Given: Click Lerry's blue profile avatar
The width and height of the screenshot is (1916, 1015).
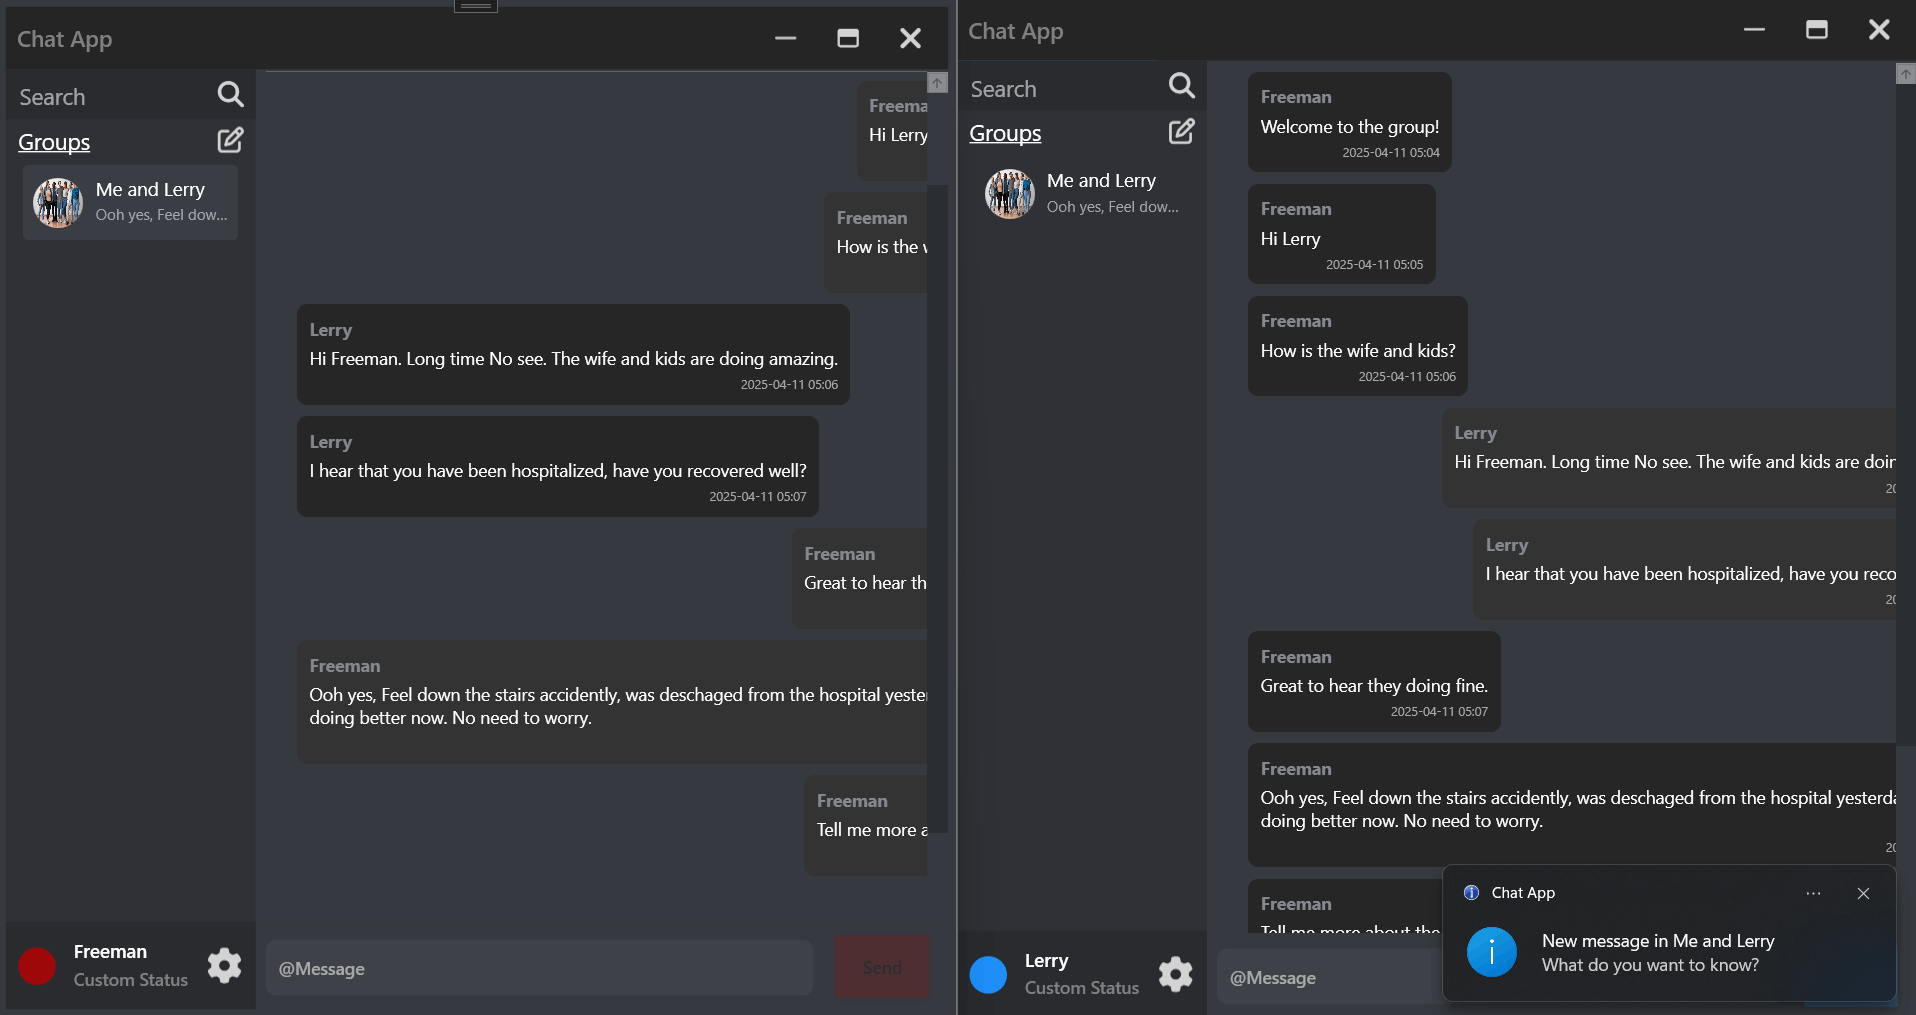Looking at the screenshot, I should click(x=987, y=973).
